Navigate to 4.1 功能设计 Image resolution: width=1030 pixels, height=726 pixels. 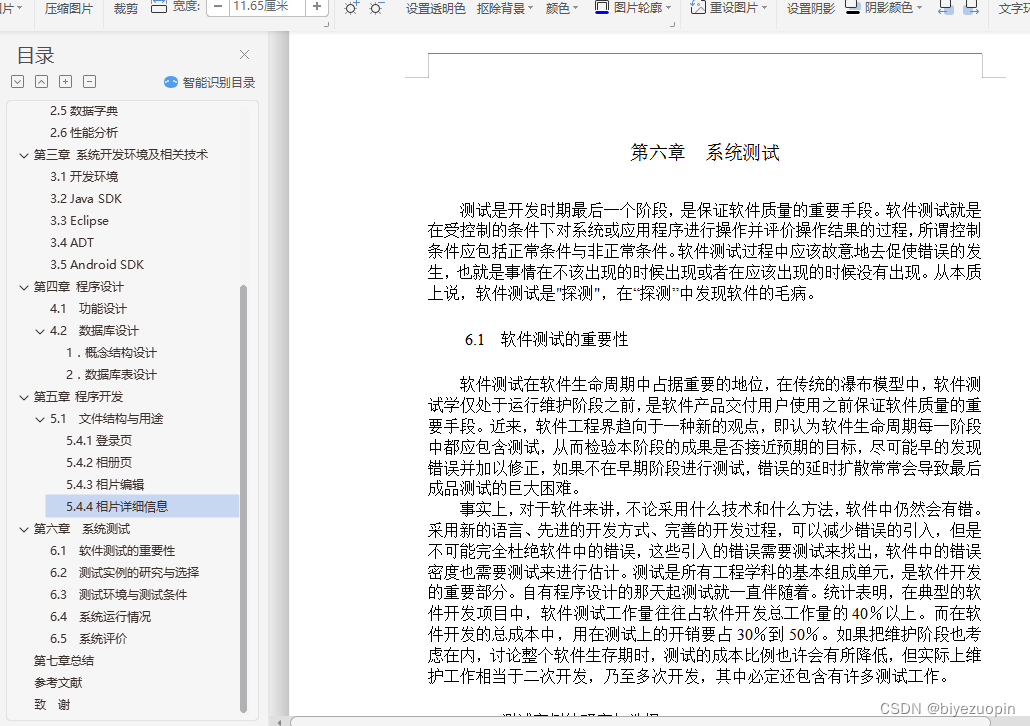(88, 309)
